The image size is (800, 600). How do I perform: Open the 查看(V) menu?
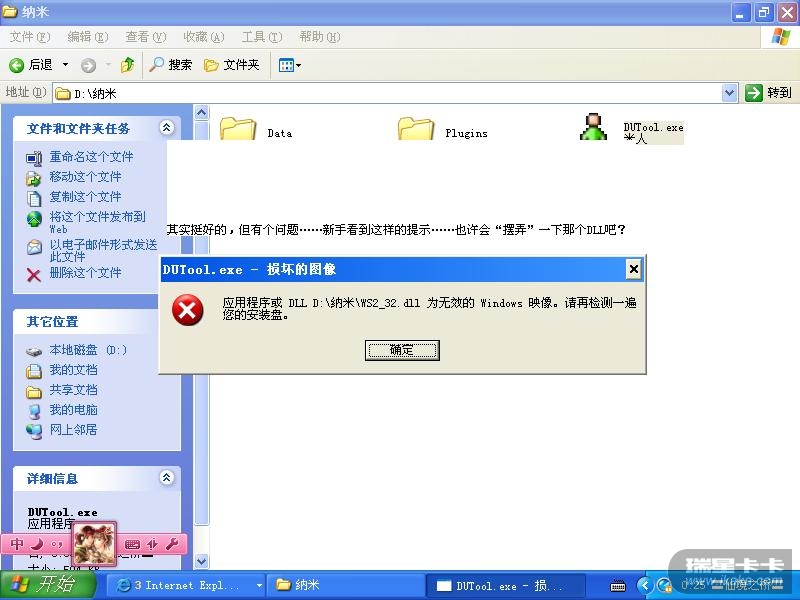[x=146, y=37]
